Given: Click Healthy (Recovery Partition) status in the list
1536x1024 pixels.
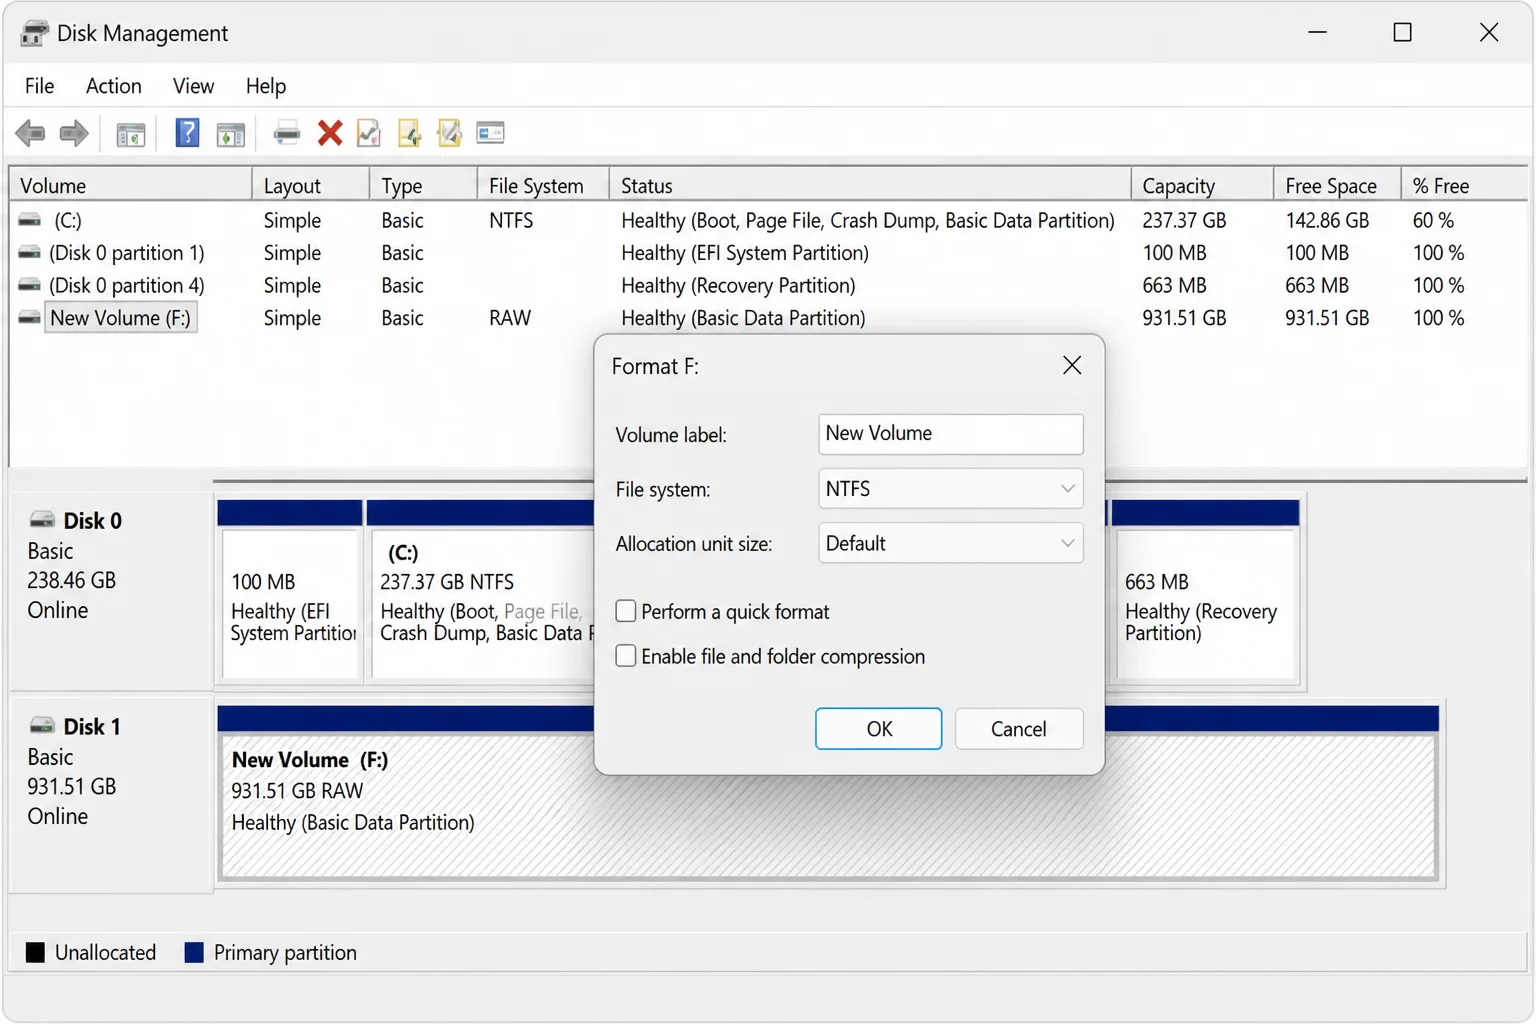Looking at the screenshot, I should pos(738,286).
